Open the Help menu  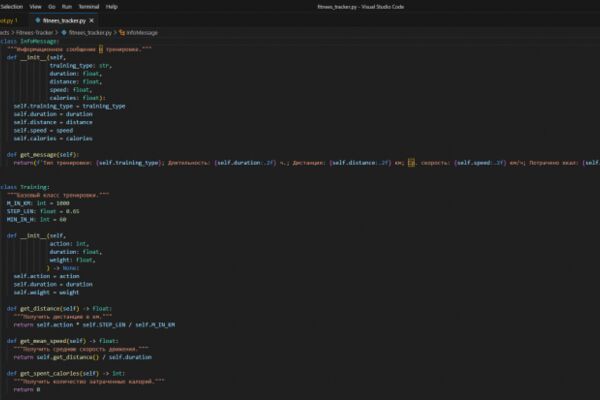[111, 7]
